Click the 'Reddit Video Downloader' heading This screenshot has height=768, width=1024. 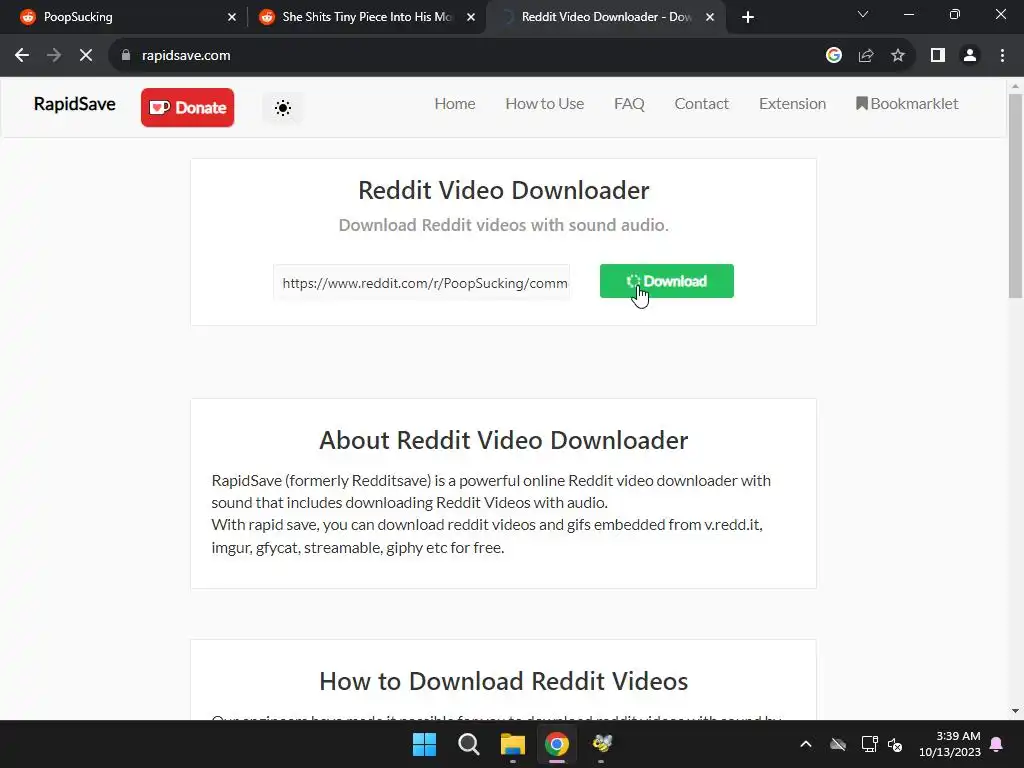point(504,190)
